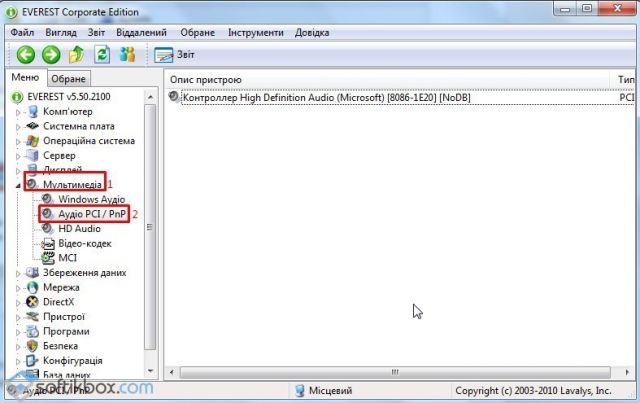The height and width of the screenshot is (403, 640).
Task: Open the Обране menu in menu bar
Action: 198,32
